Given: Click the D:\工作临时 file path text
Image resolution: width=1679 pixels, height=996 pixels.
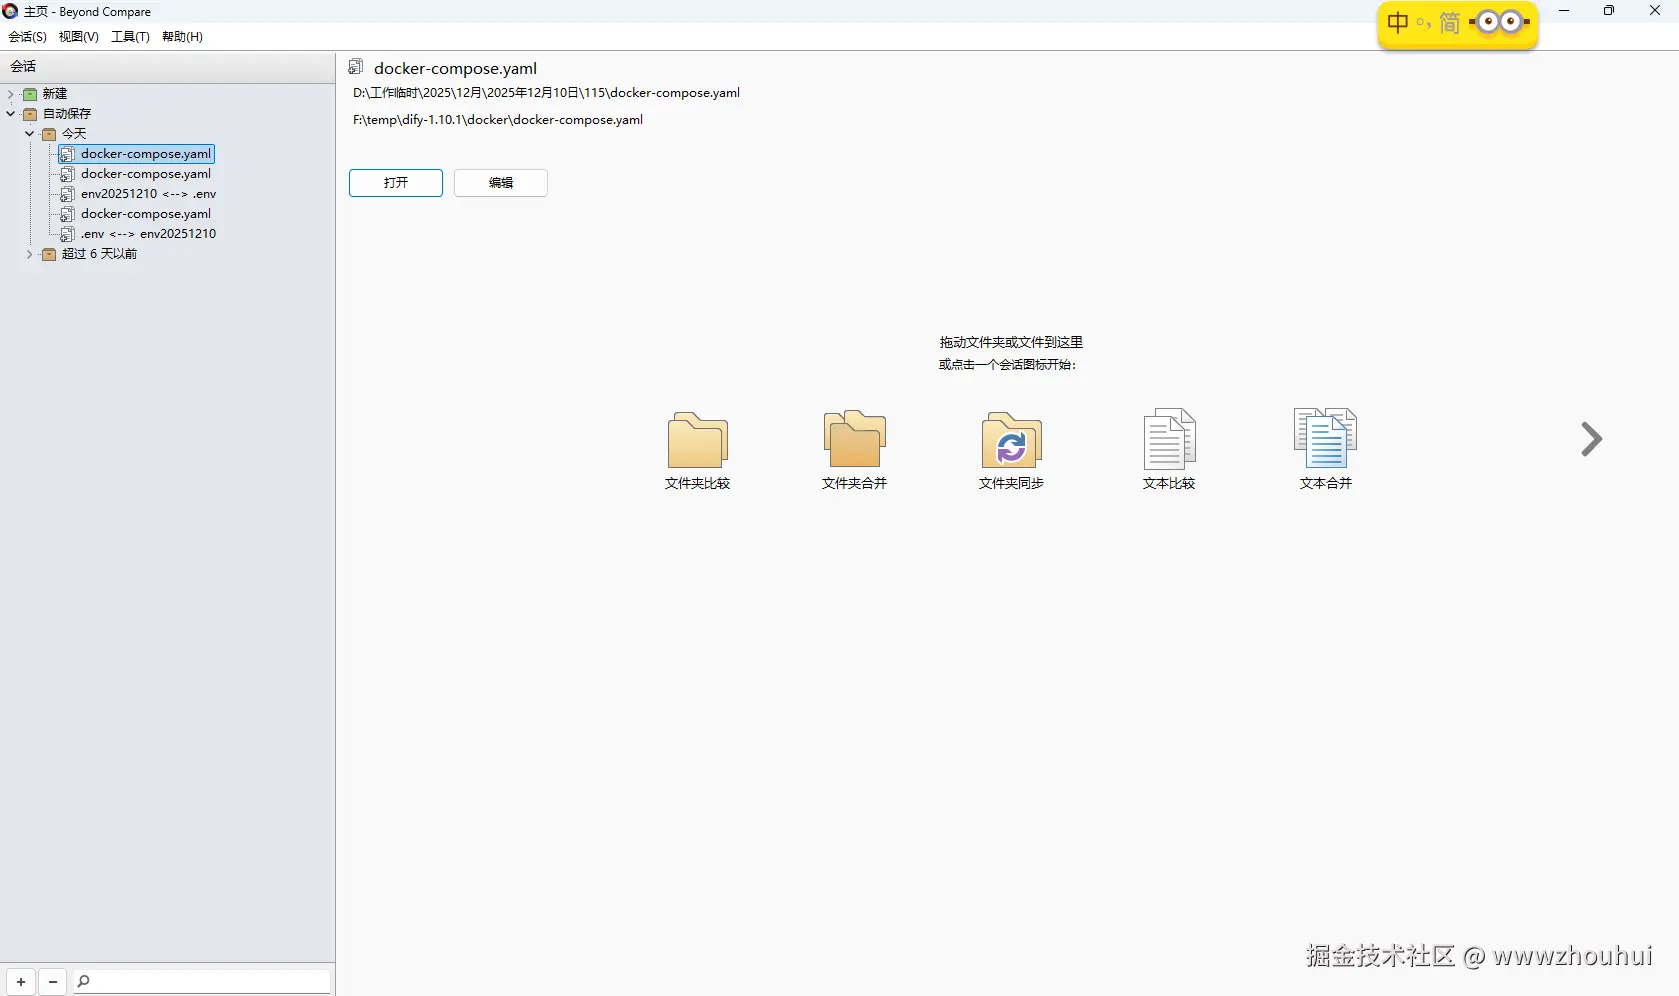Looking at the screenshot, I should tap(546, 93).
